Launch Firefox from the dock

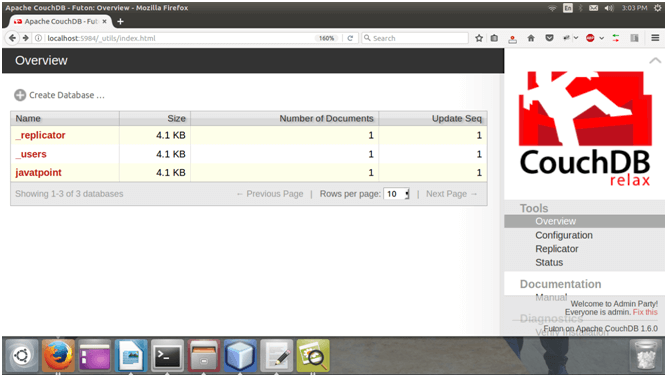(58, 355)
